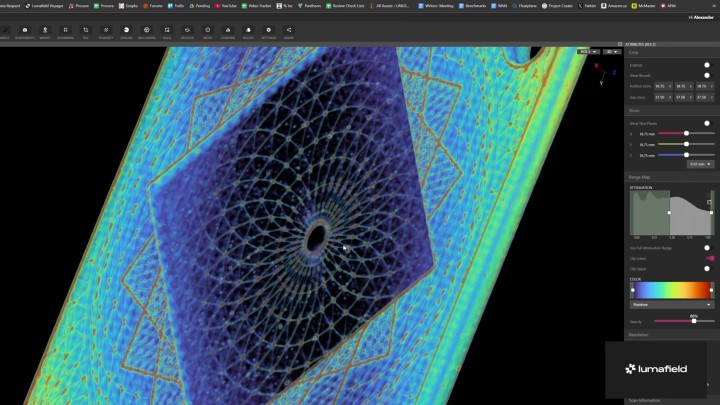Enable the Crop toggle
Image resolution: width=720 pixels, height=405 pixels.
pyautogui.click(x=707, y=65)
